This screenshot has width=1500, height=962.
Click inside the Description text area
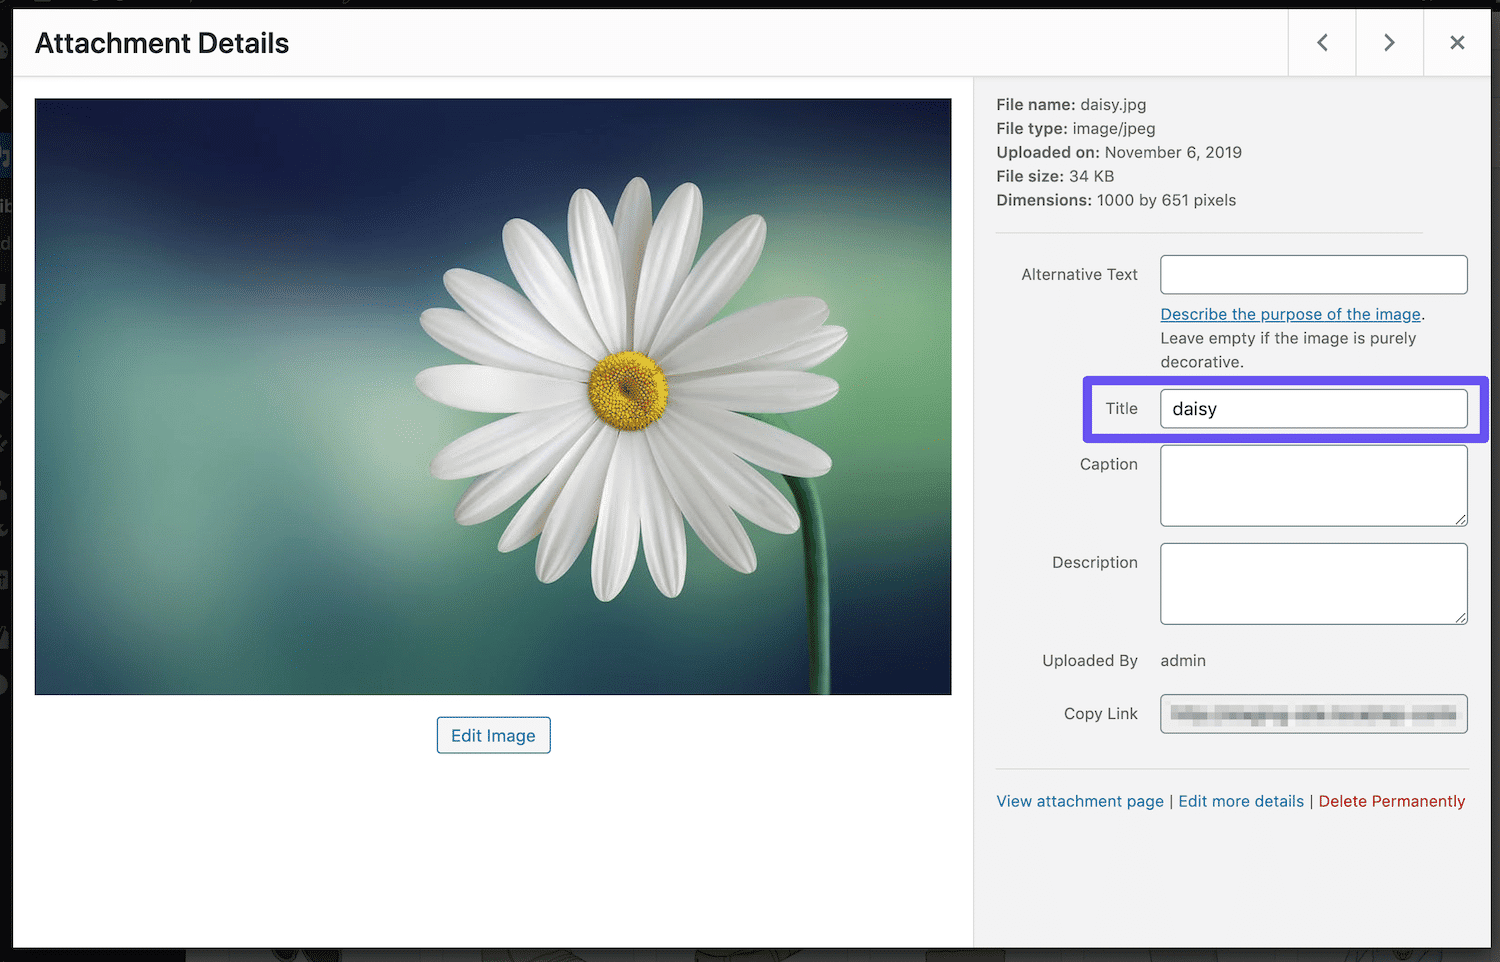point(1313,583)
